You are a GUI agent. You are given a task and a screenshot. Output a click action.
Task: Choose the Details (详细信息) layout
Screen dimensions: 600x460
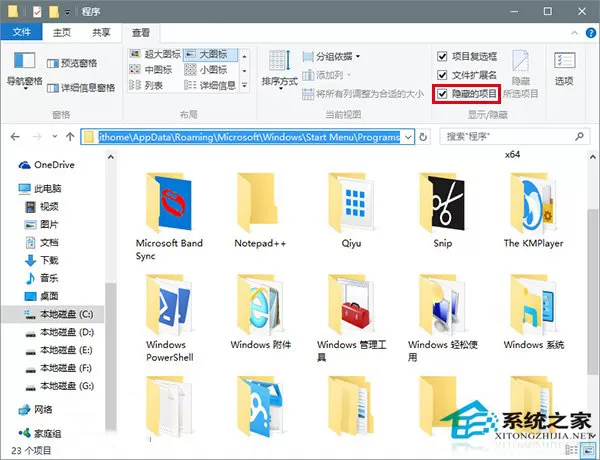click(x=210, y=85)
